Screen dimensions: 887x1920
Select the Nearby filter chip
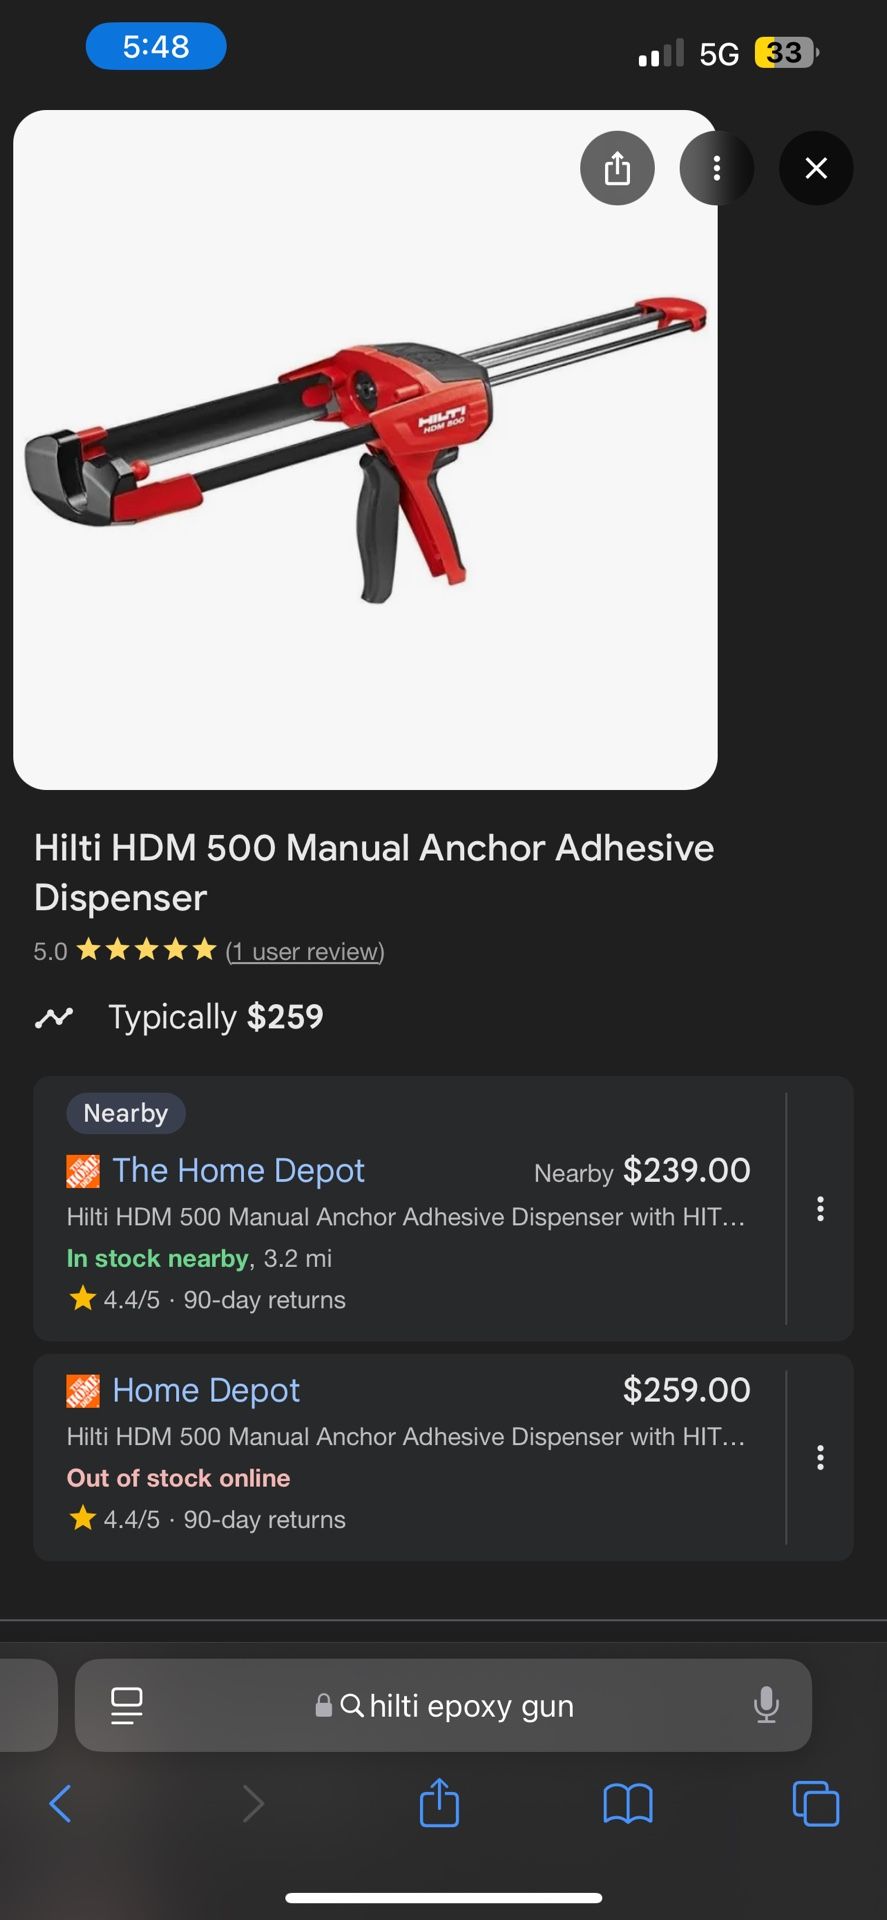point(126,1113)
